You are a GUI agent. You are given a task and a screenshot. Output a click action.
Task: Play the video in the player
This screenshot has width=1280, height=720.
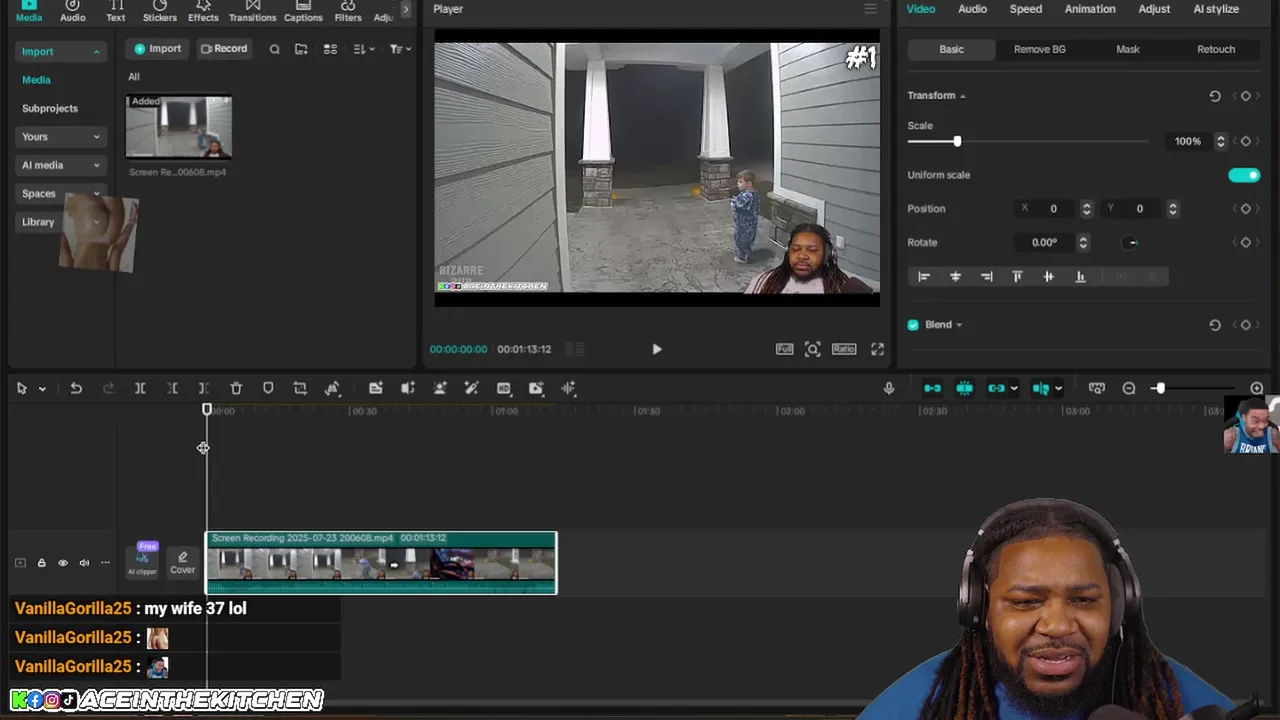click(657, 349)
